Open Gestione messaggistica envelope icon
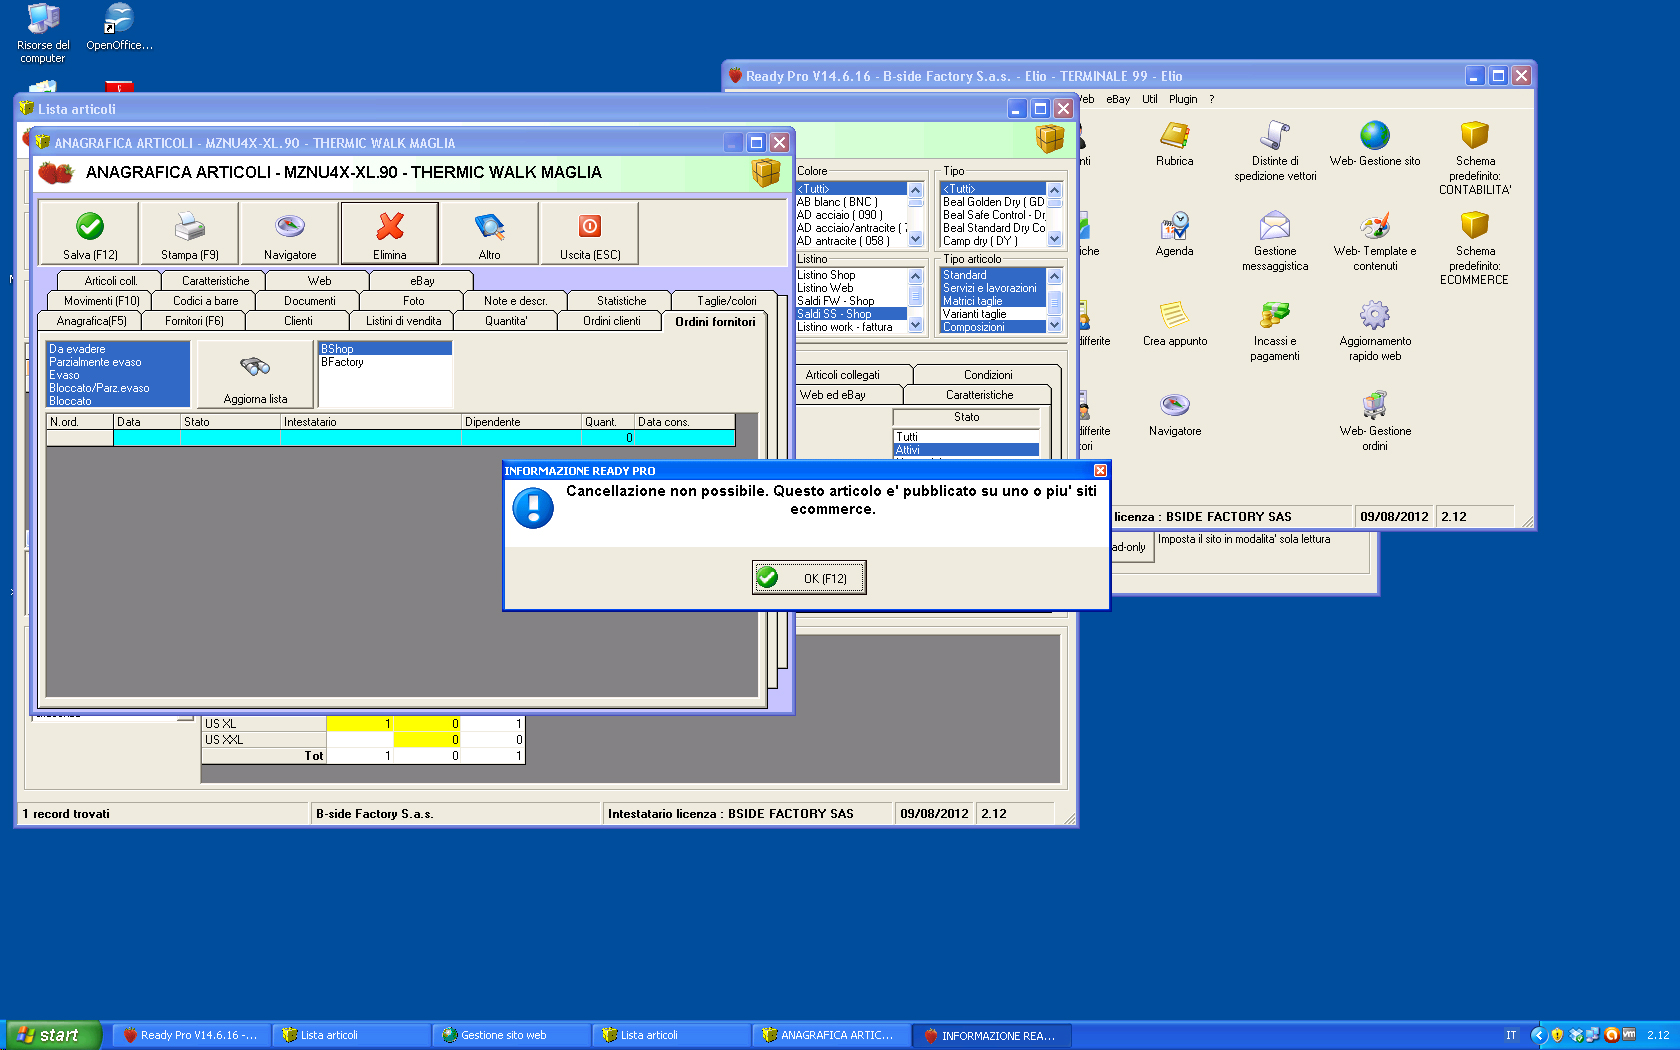This screenshot has width=1680, height=1050. point(1275,225)
